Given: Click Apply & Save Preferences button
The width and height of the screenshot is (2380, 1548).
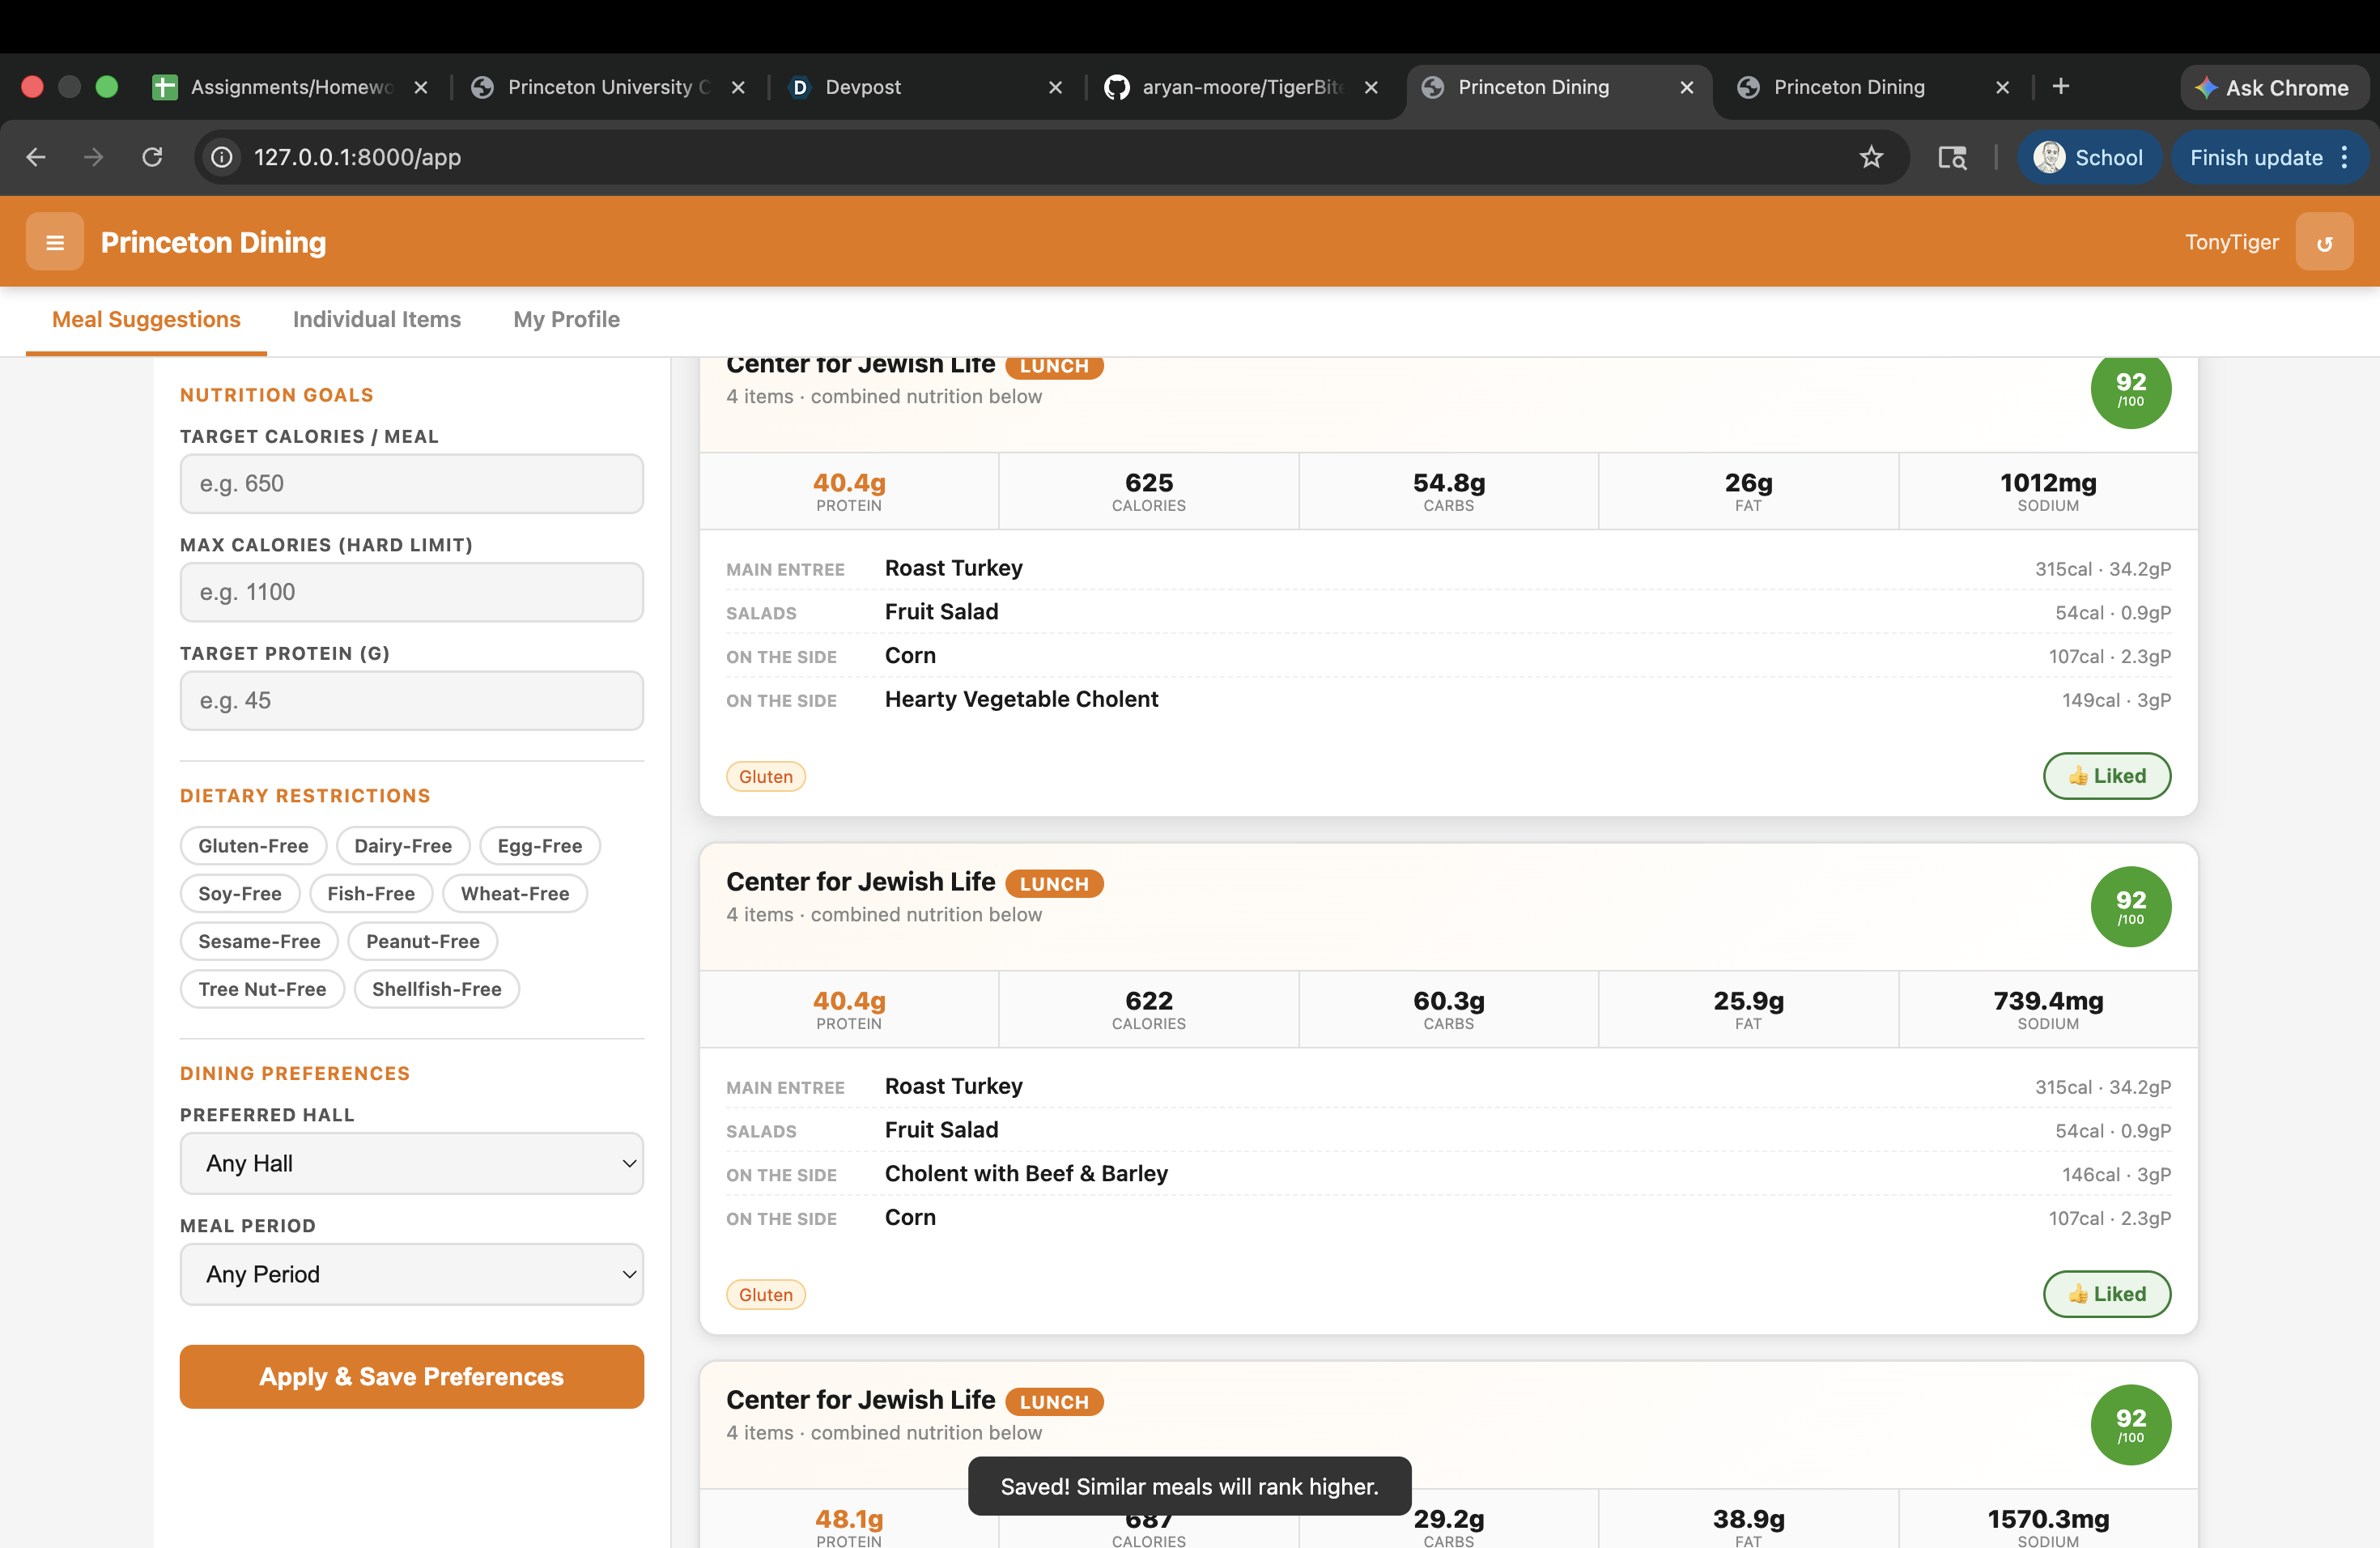Looking at the screenshot, I should coord(411,1376).
